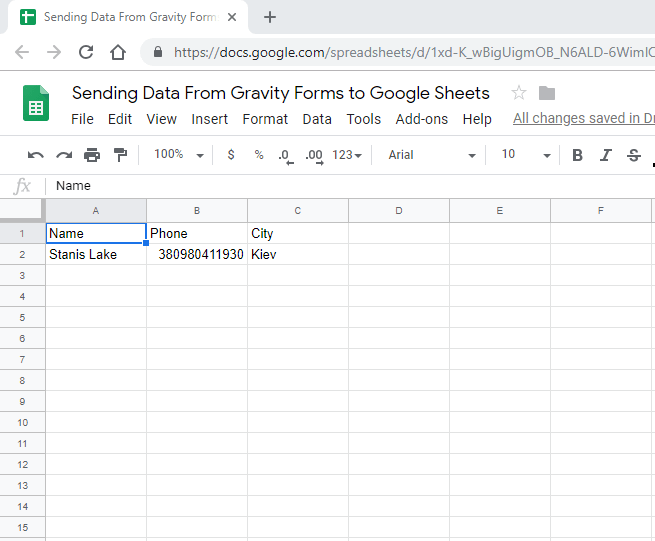The height and width of the screenshot is (541, 655).
Task: Select column B header
Action: pos(197,211)
